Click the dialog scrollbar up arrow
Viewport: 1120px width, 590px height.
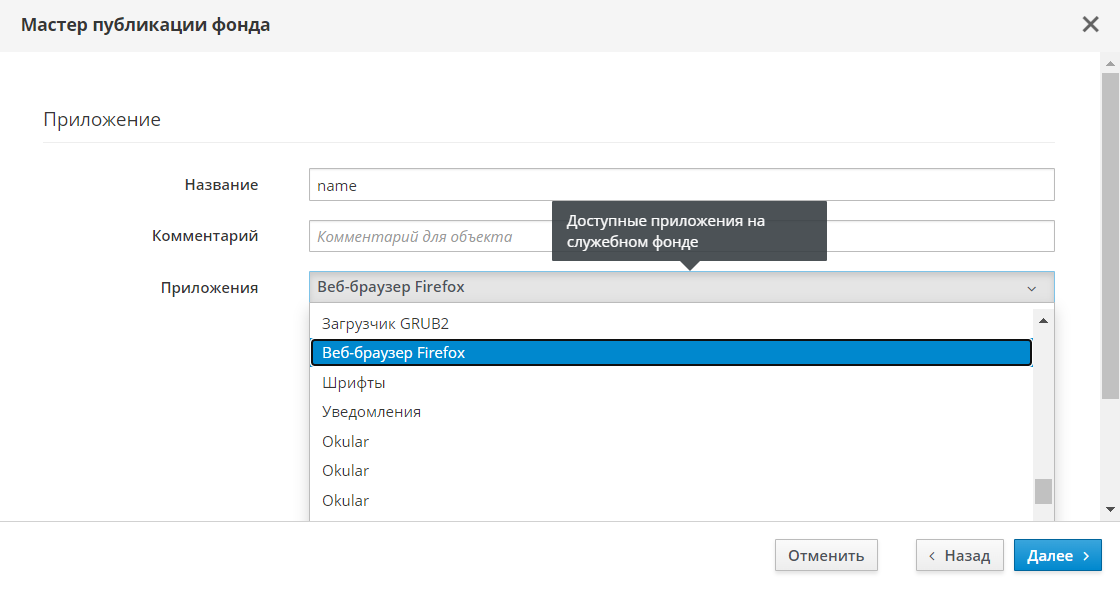(x=1110, y=62)
